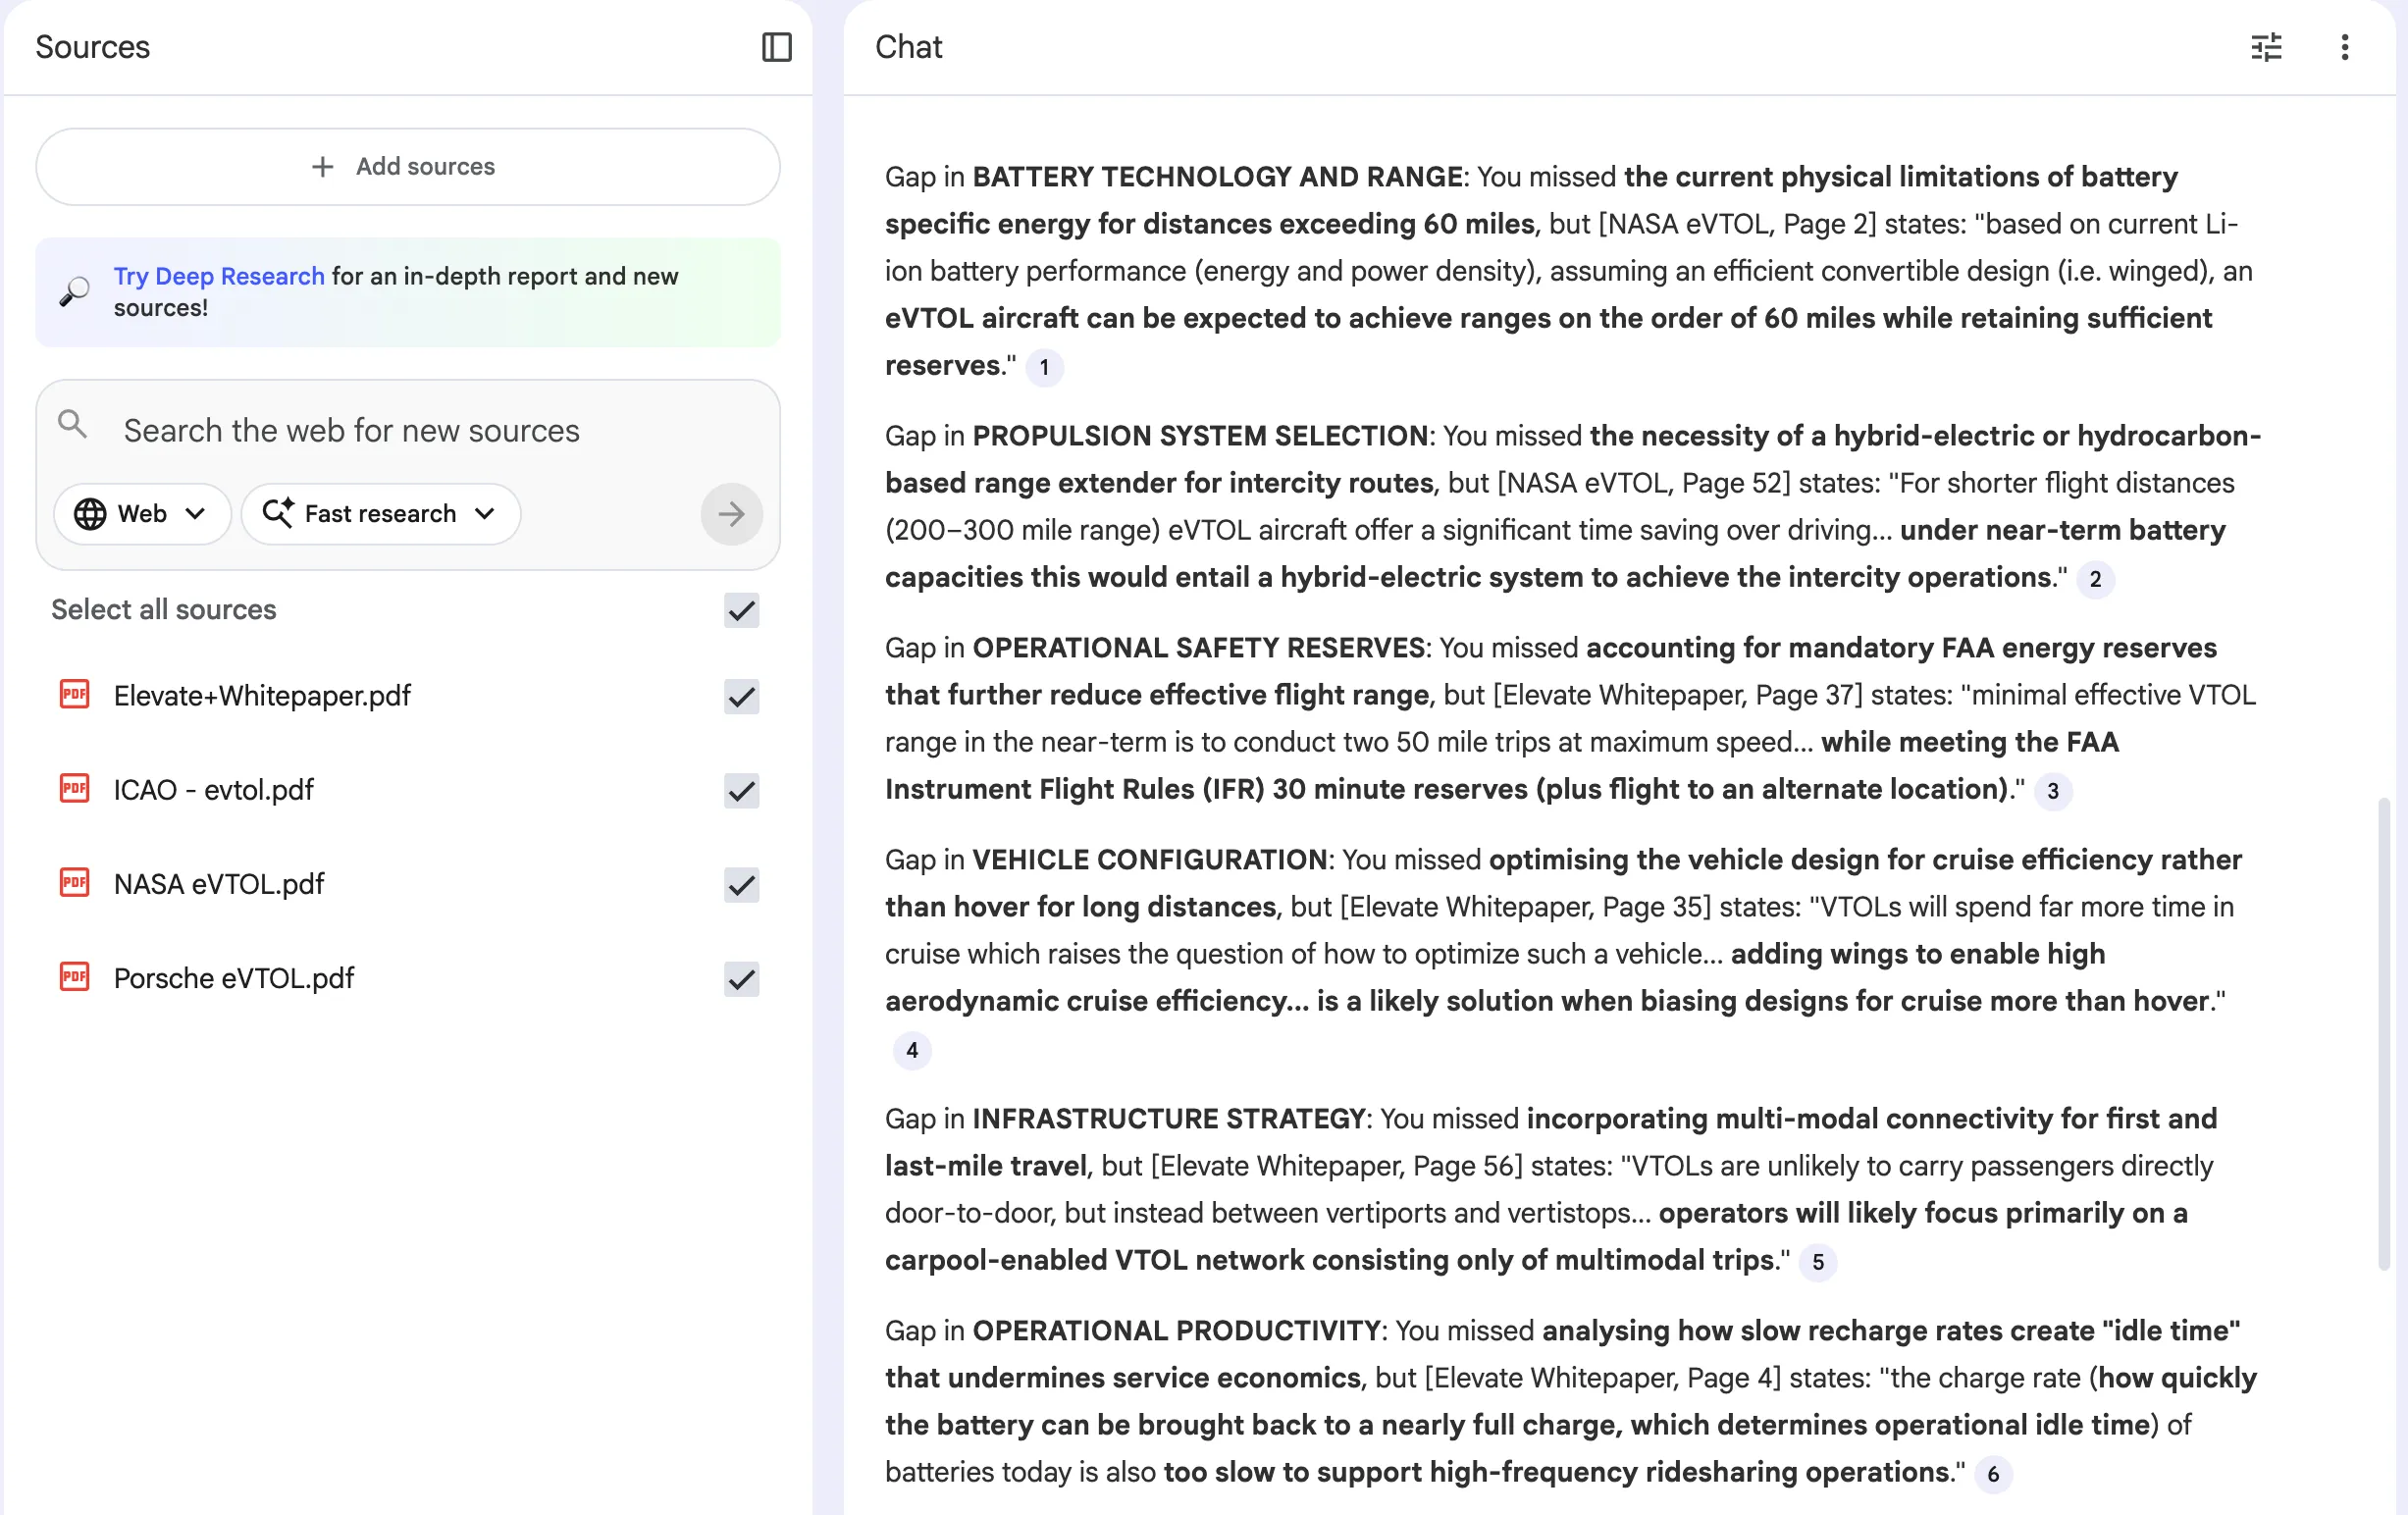
Task: Open the Elevate+Whitepaper.pdf source
Action: pyautogui.click(x=262, y=696)
